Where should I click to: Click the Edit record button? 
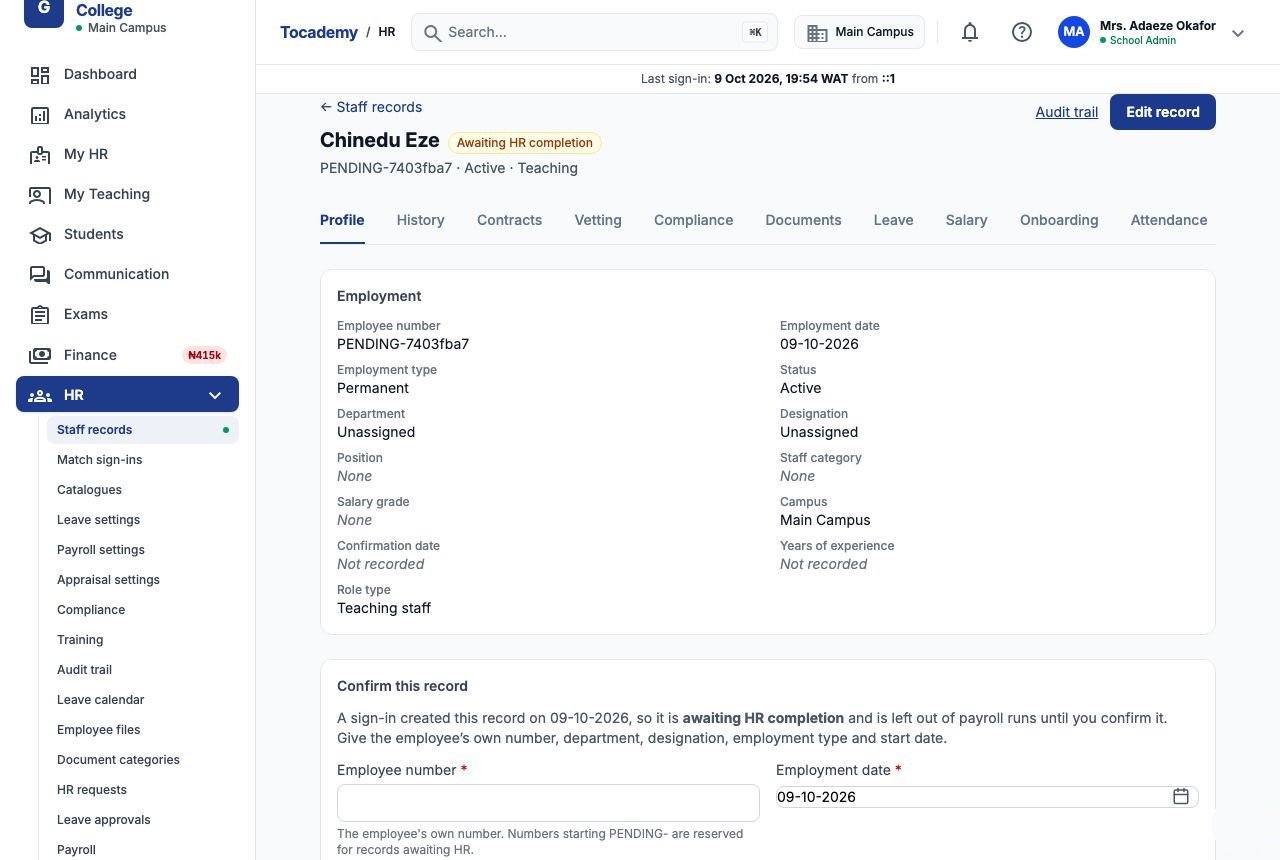click(x=1163, y=112)
